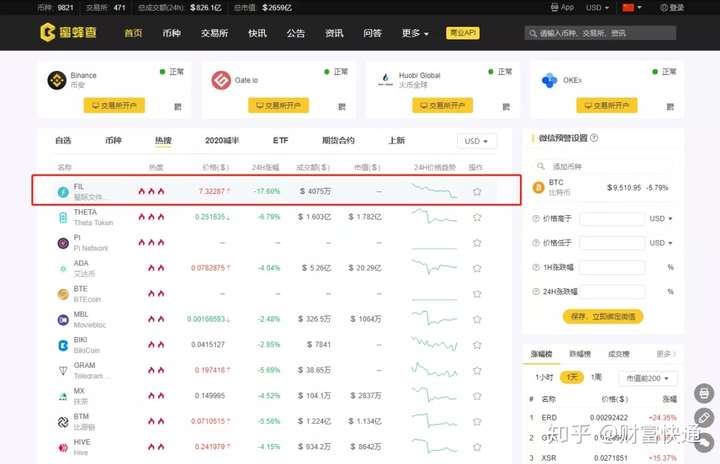
Task: Click the ERD row in gainers list
Action: pyautogui.click(x=603, y=418)
